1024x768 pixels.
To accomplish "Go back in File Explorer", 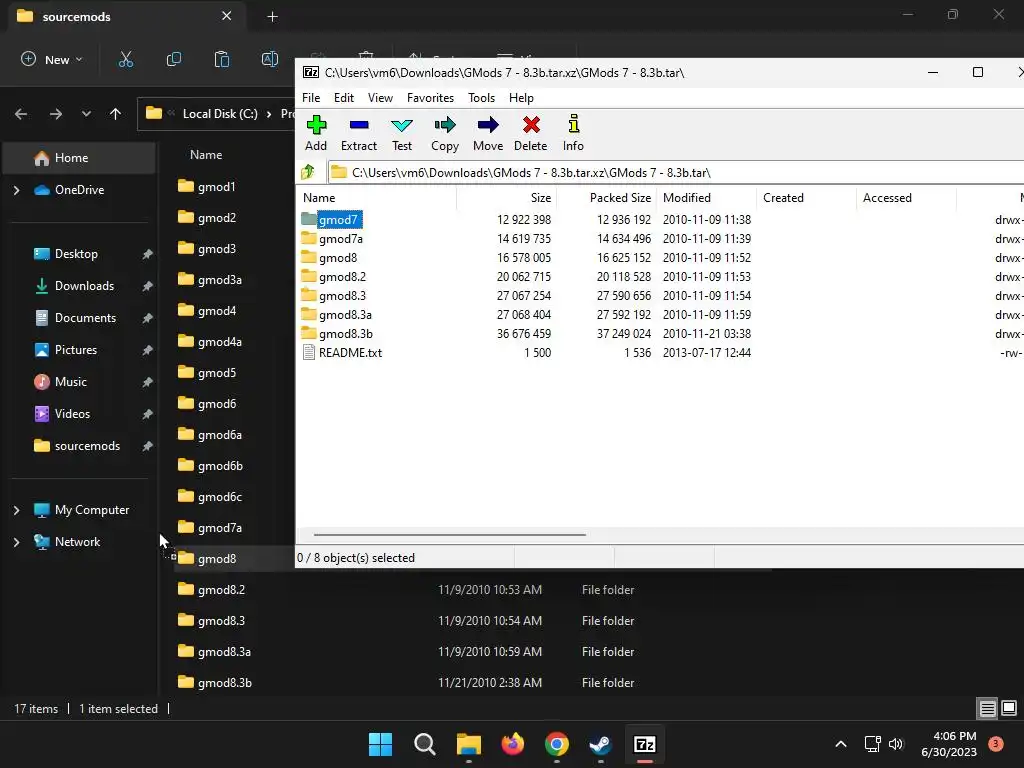I will point(21,114).
